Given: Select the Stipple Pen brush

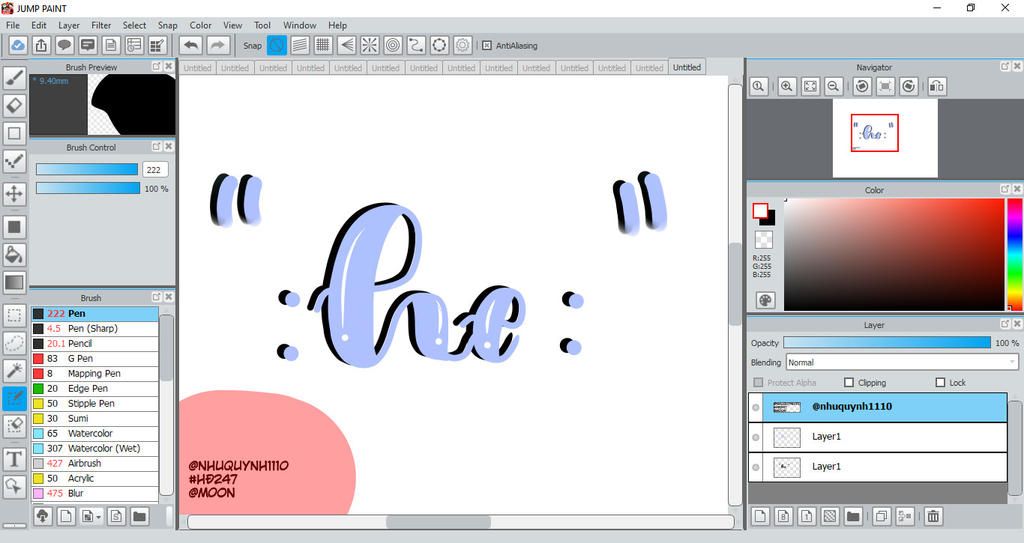Looking at the screenshot, I should pyautogui.click(x=95, y=404).
